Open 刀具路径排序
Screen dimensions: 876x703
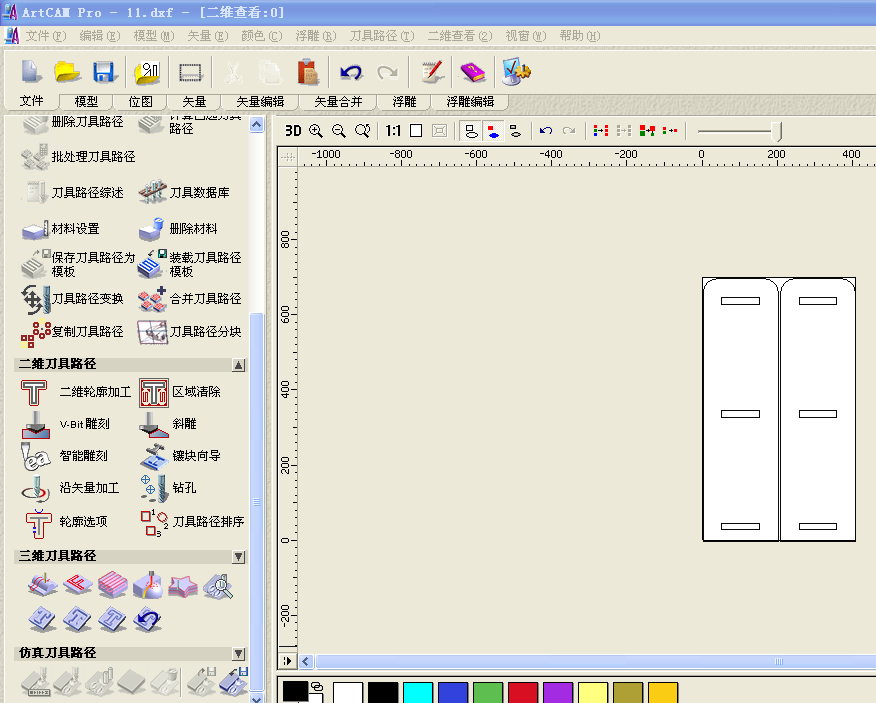point(192,522)
